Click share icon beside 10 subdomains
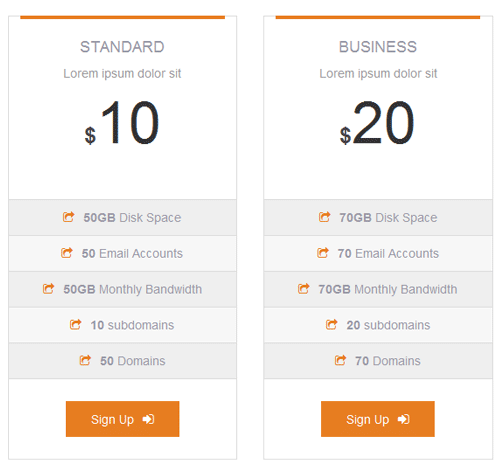The width and height of the screenshot is (500, 472). 76,324
